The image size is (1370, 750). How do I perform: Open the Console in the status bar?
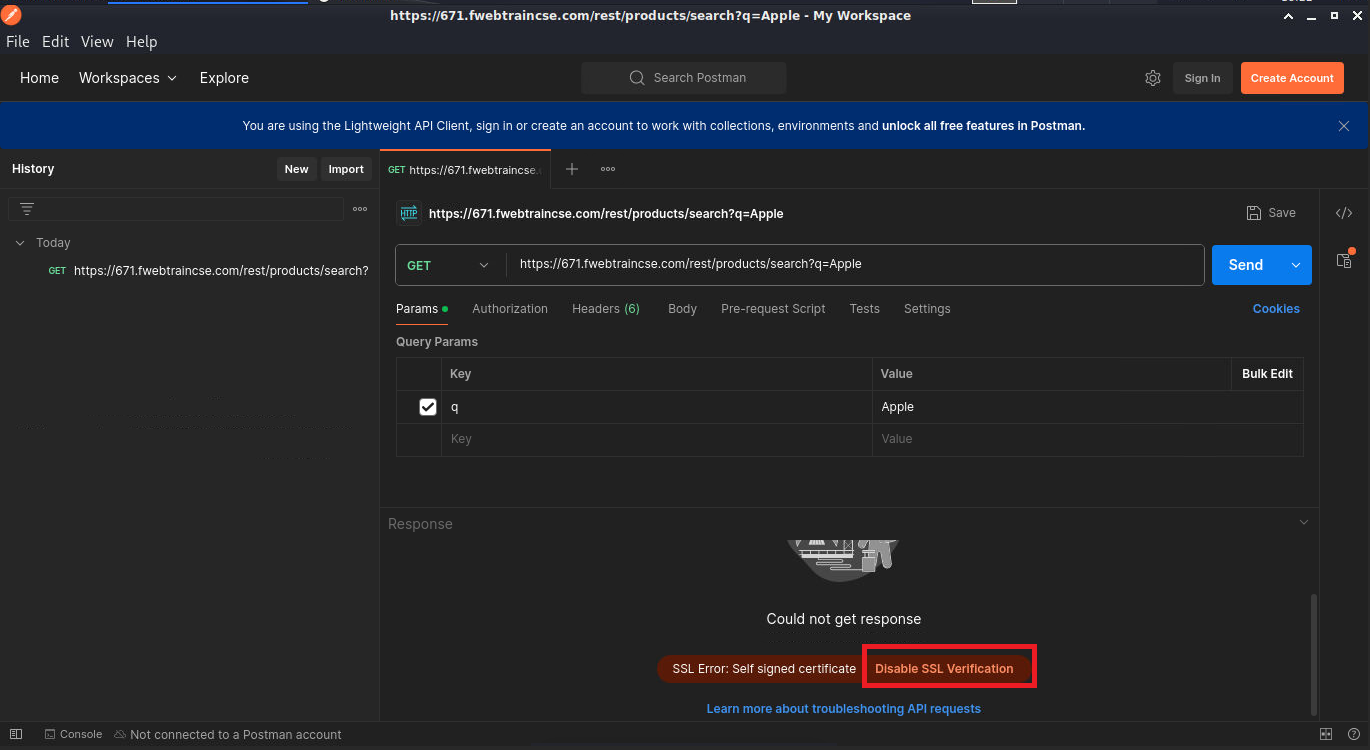[73, 734]
